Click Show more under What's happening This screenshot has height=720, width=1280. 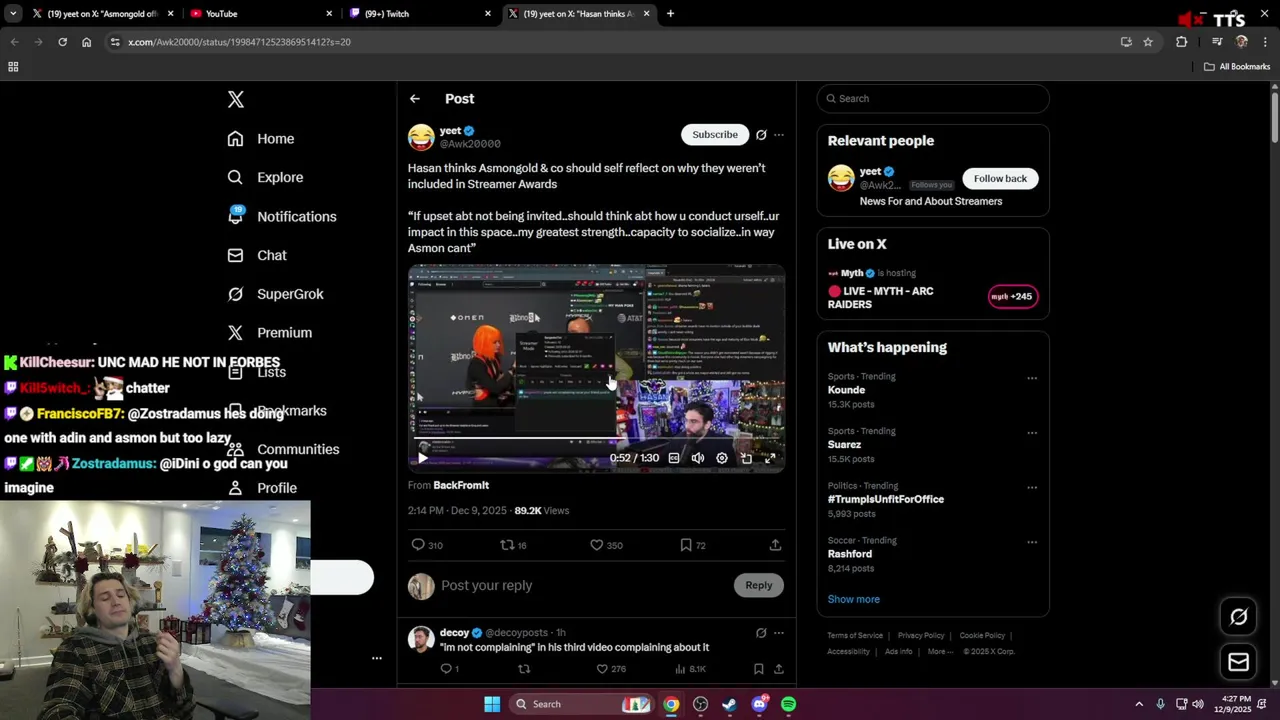click(x=853, y=599)
